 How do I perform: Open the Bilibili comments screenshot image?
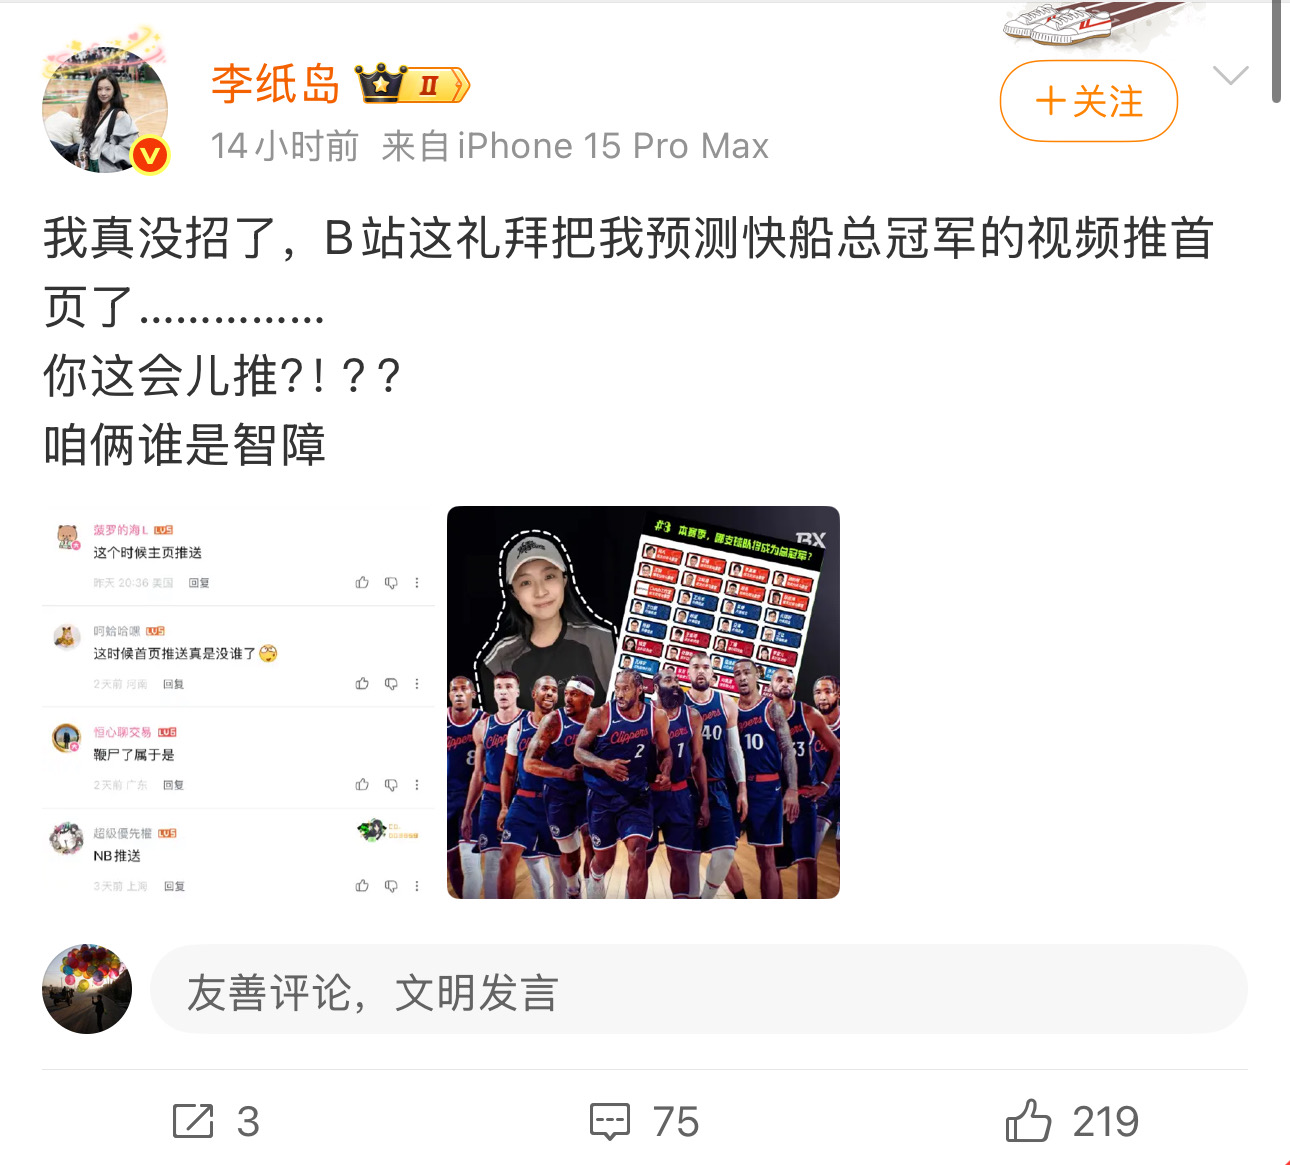(238, 702)
